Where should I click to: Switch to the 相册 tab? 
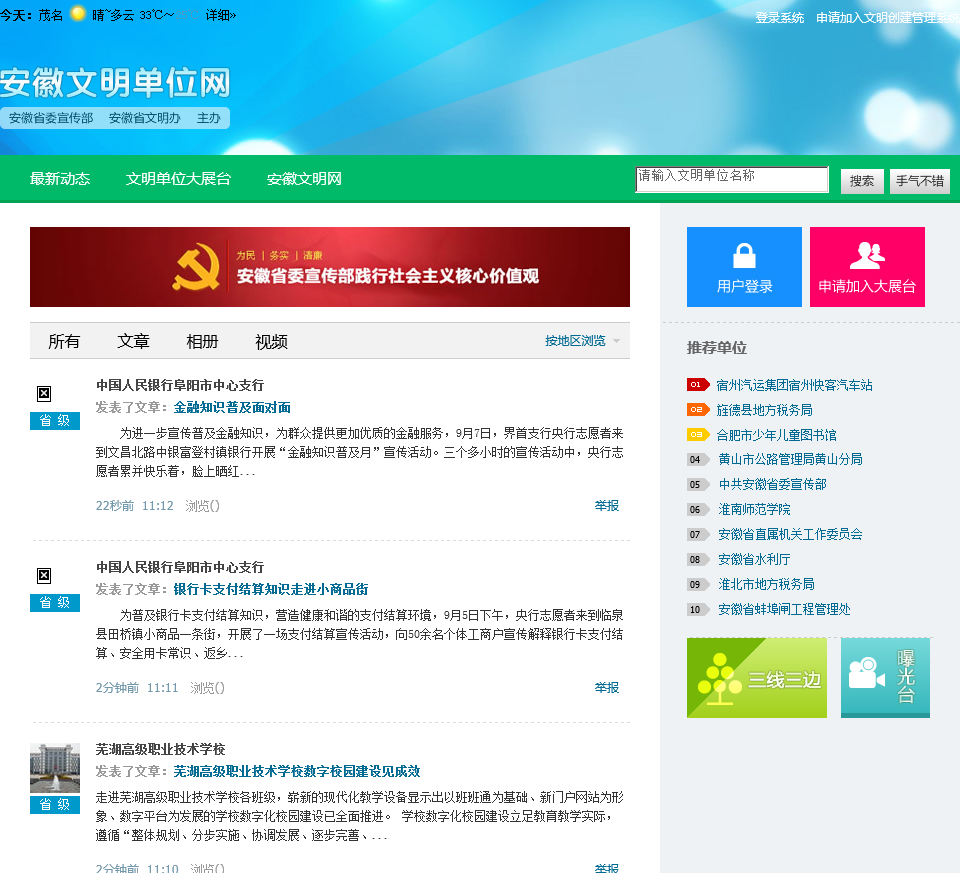[x=203, y=342]
